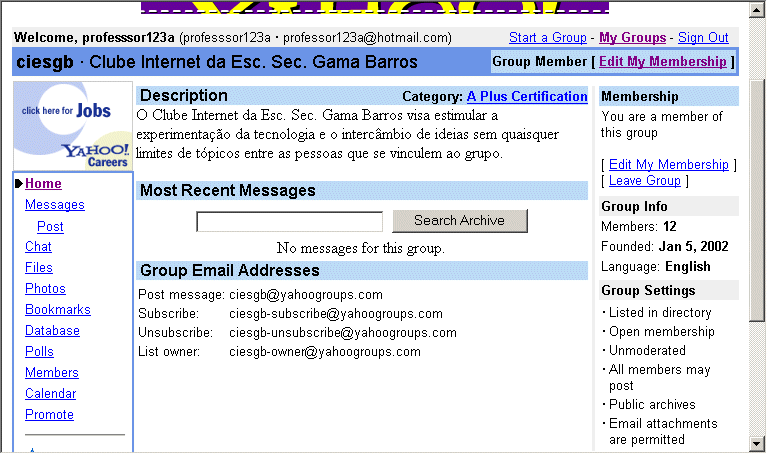The image size is (767, 454).
Task: Click the Start a Group link
Action: click(547, 38)
